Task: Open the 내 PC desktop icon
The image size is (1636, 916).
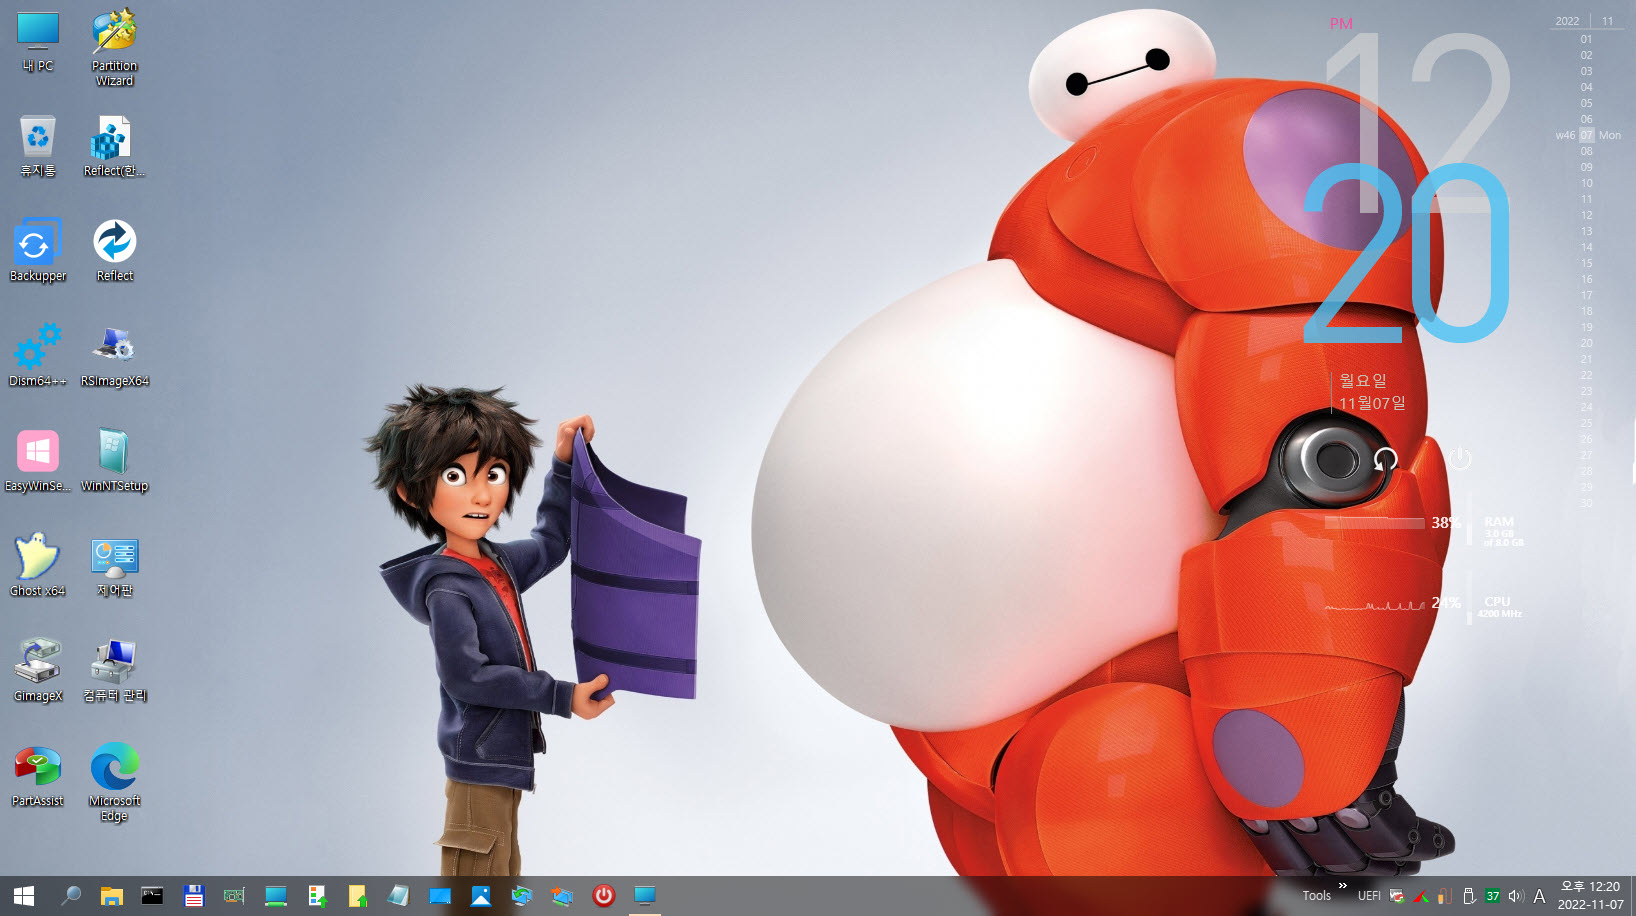Action: click(38, 42)
